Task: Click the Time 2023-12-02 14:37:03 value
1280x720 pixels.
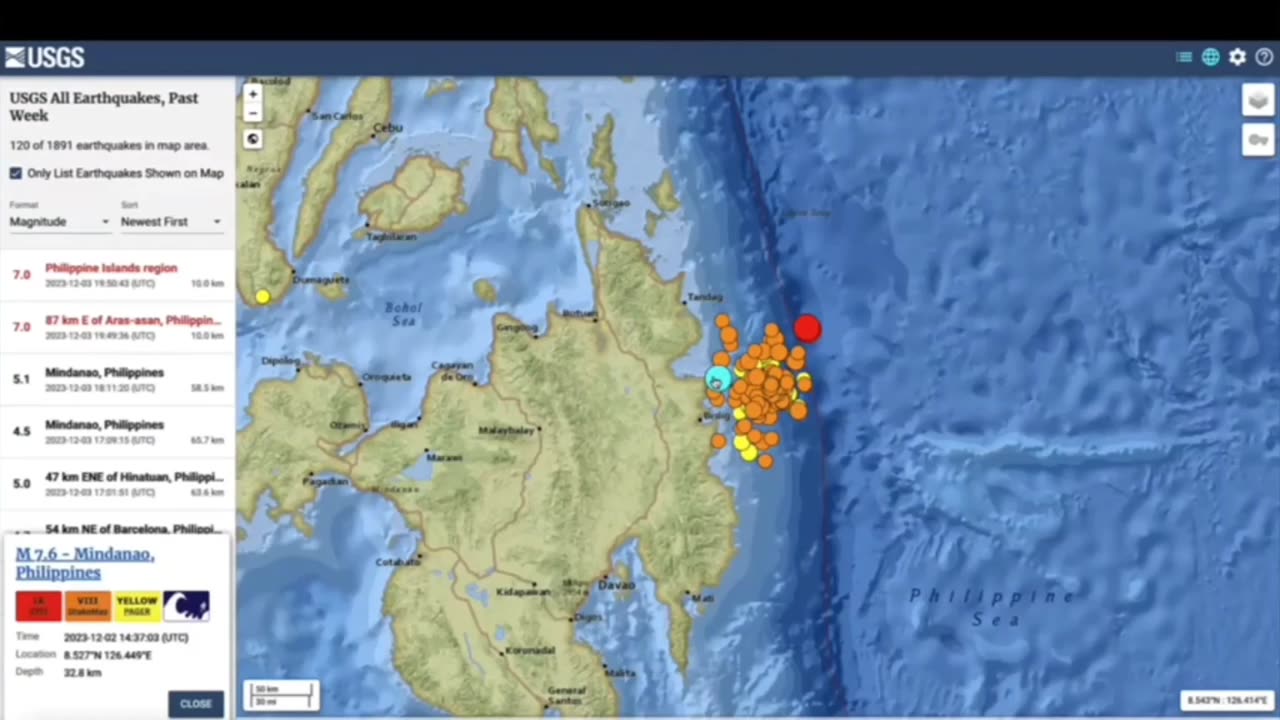Action: pos(126,637)
